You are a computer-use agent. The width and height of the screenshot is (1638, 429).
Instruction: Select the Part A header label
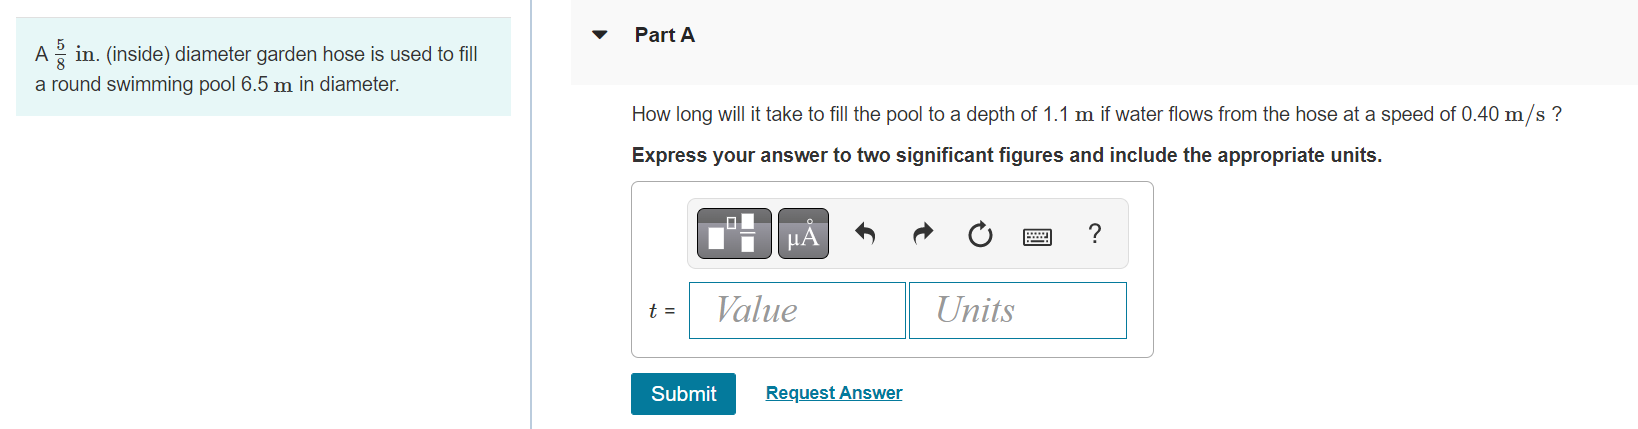(x=665, y=35)
